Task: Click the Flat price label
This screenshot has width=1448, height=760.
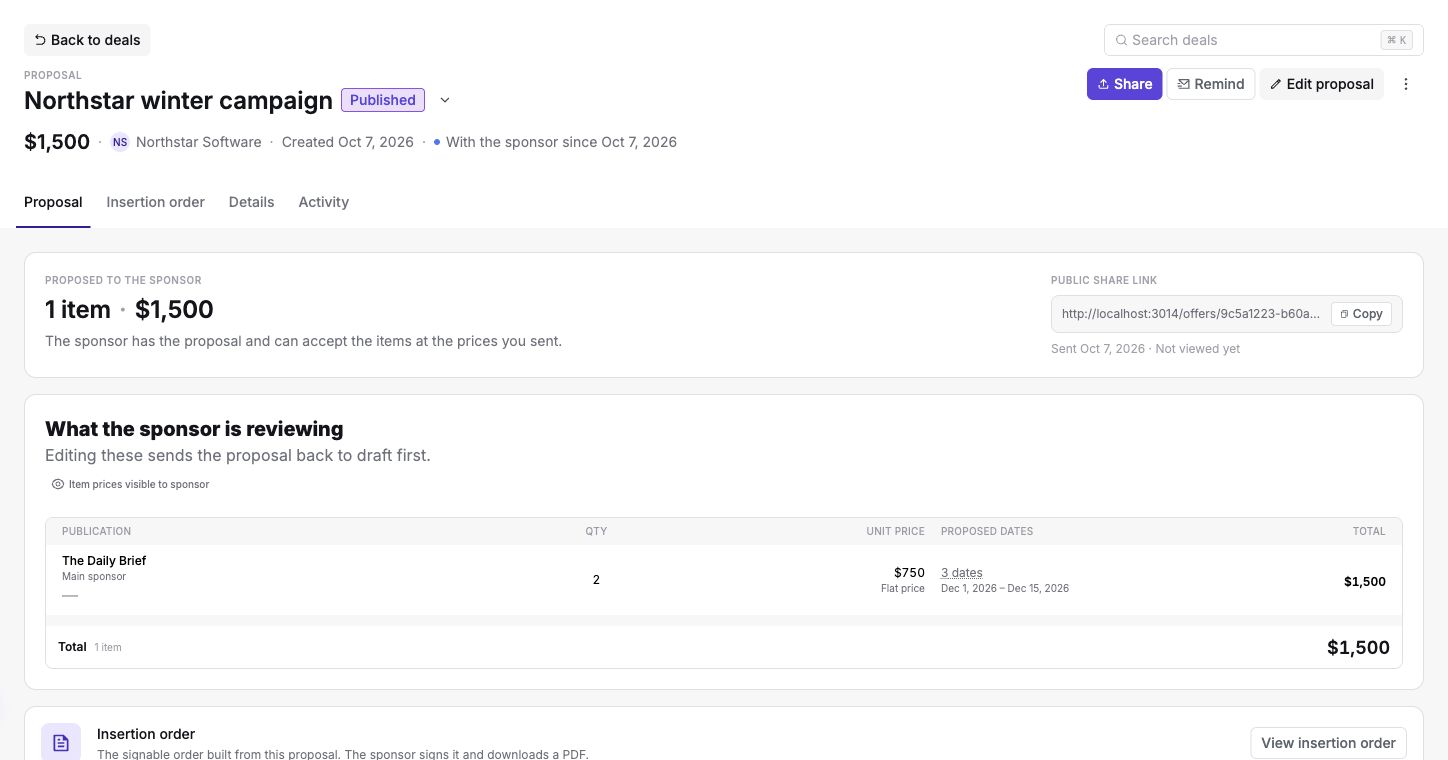Action: coord(903,589)
